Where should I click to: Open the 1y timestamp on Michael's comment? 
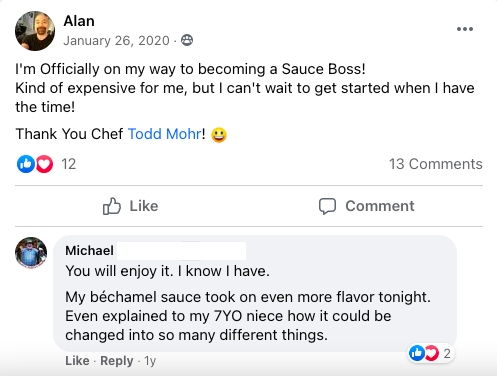point(150,361)
